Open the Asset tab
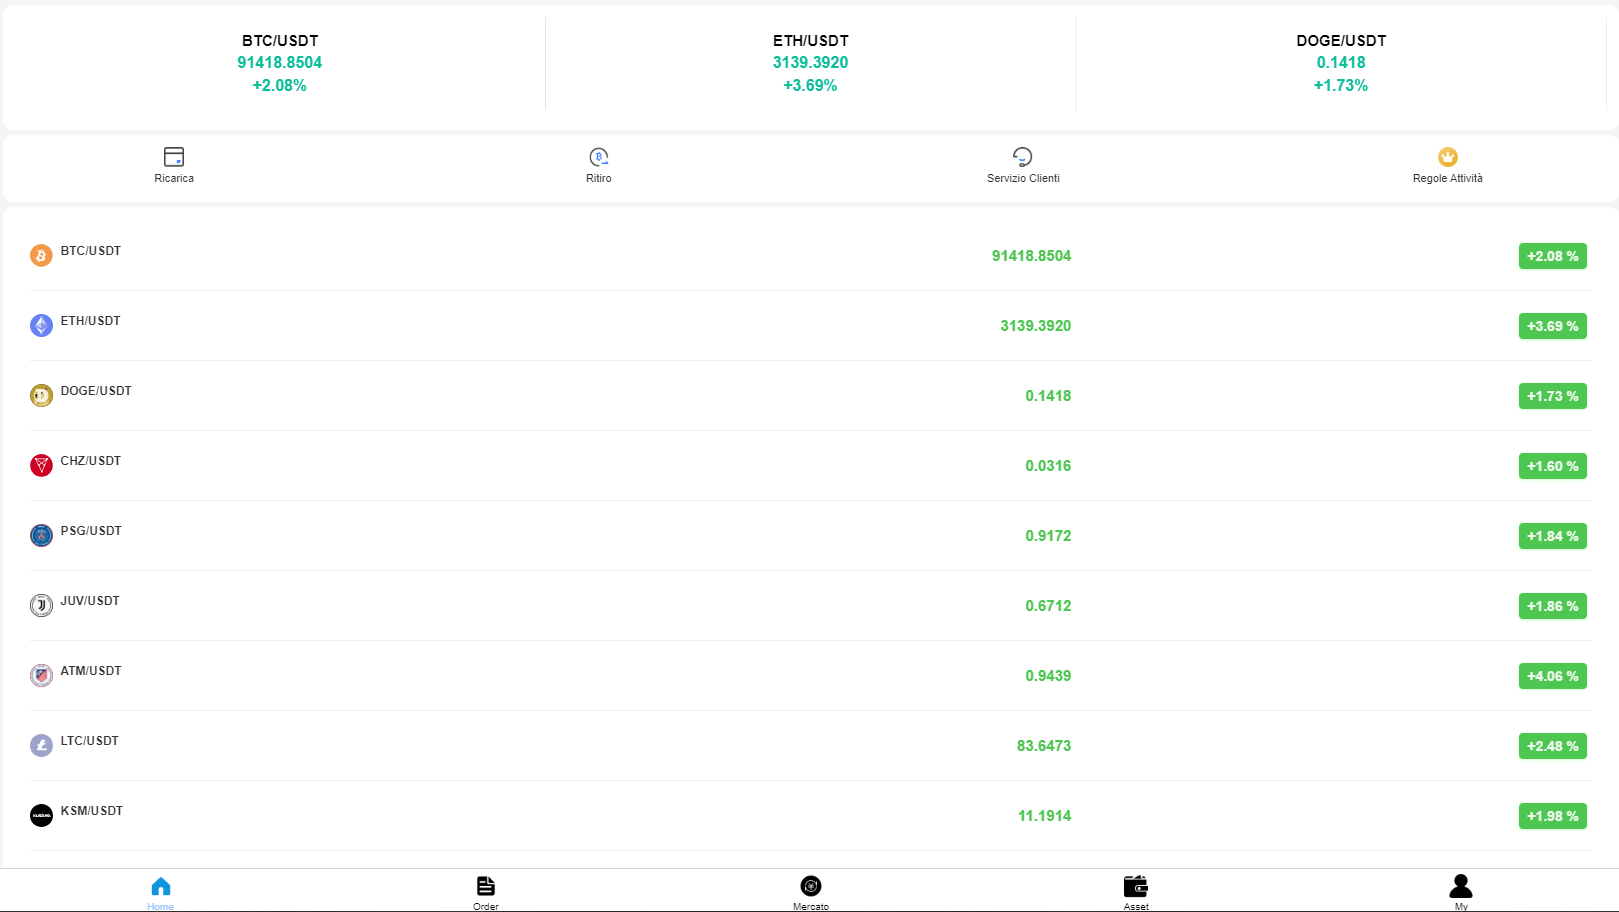Viewport: 1619px width, 912px height. click(1136, 890)
